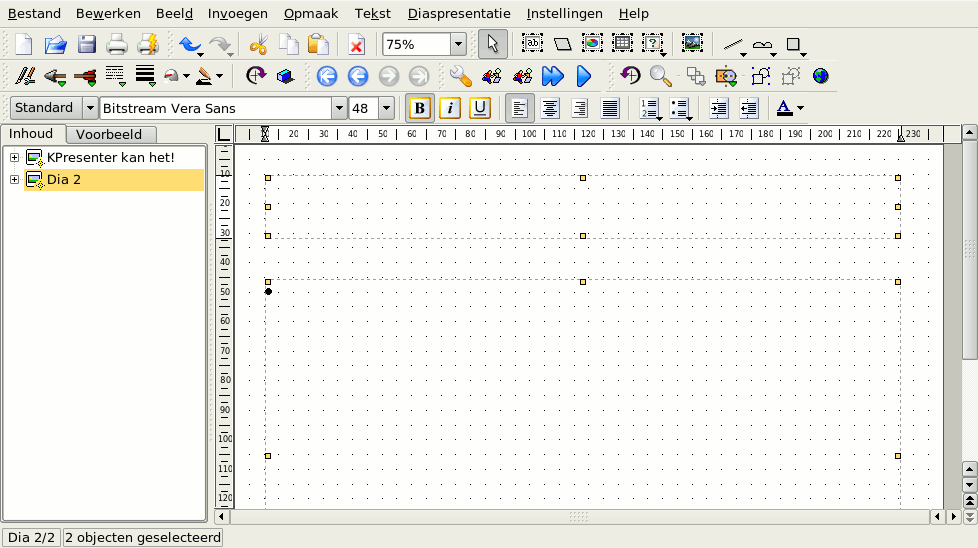Activate the zoom magnifier tool
978x548 pixels.
(x=660, y=76)
